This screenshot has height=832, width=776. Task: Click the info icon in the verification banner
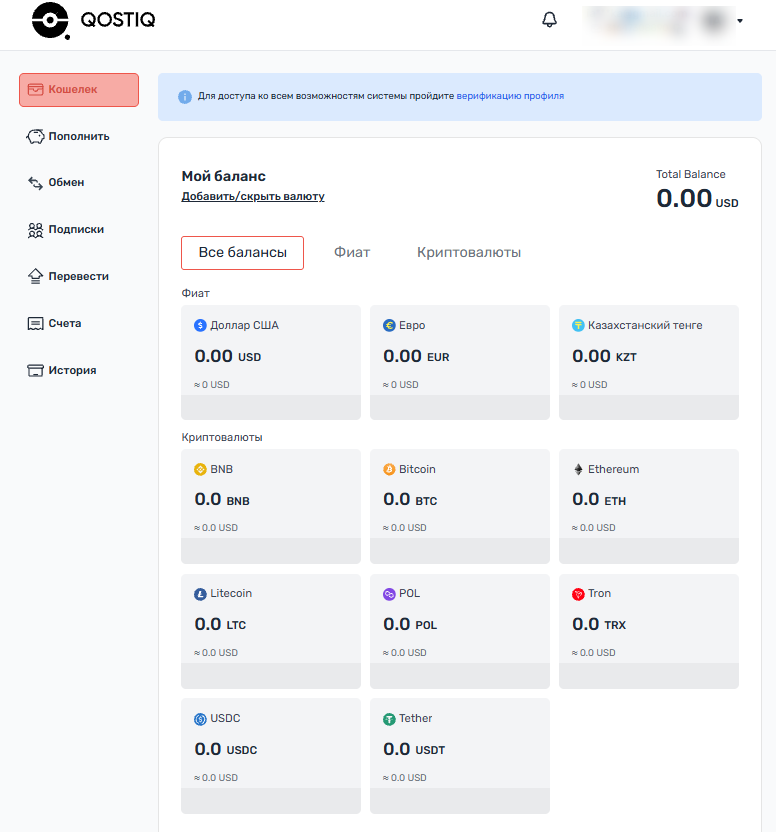pos(184,96)
